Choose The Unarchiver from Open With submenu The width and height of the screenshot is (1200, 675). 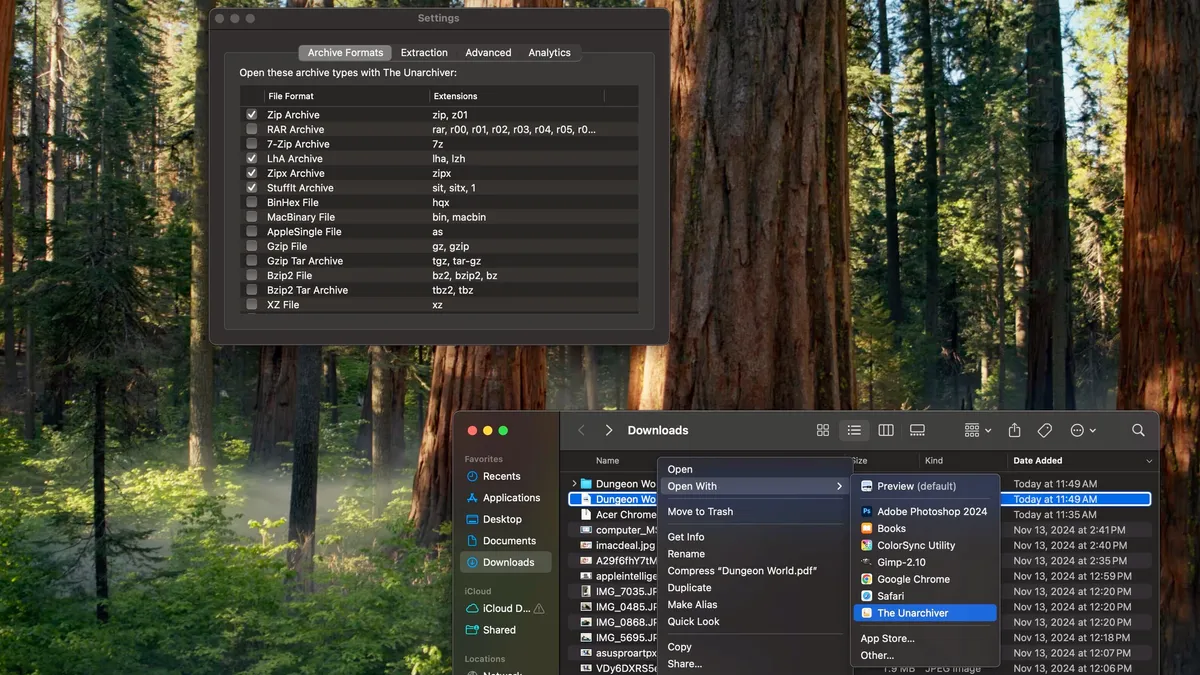912,613
